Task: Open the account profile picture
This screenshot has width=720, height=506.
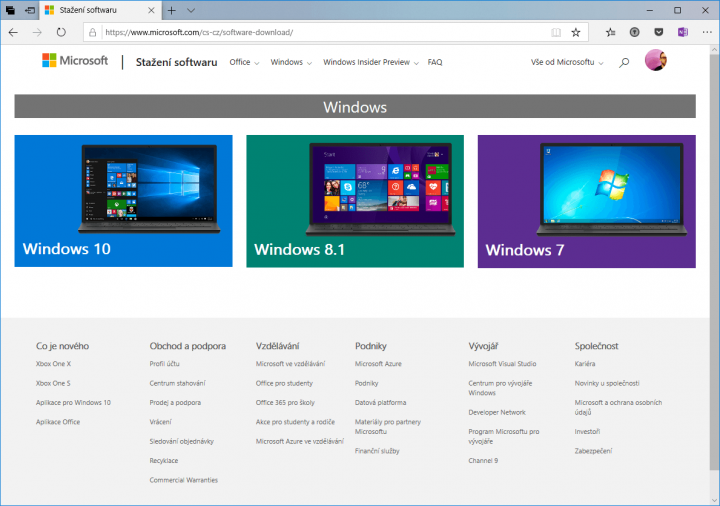Action: coord(656,60)
